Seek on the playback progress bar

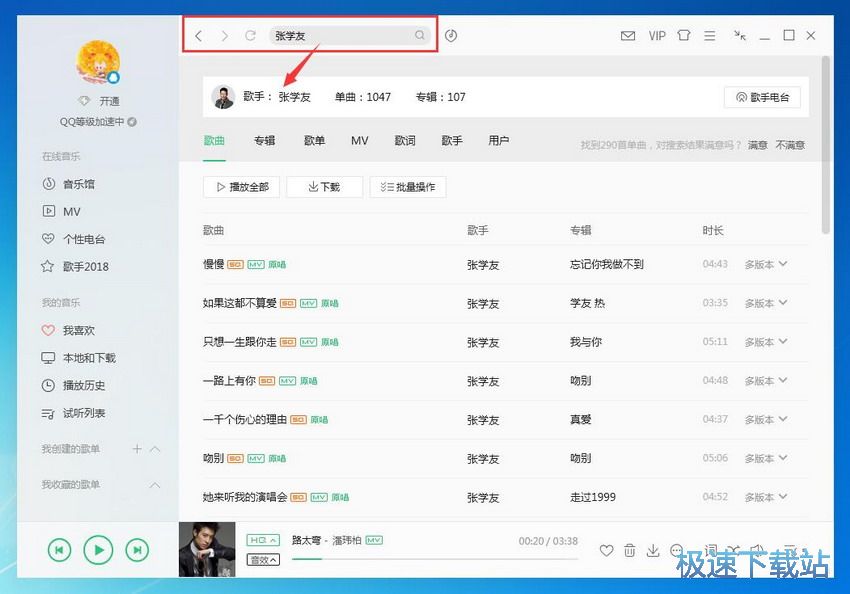(435, 559)
